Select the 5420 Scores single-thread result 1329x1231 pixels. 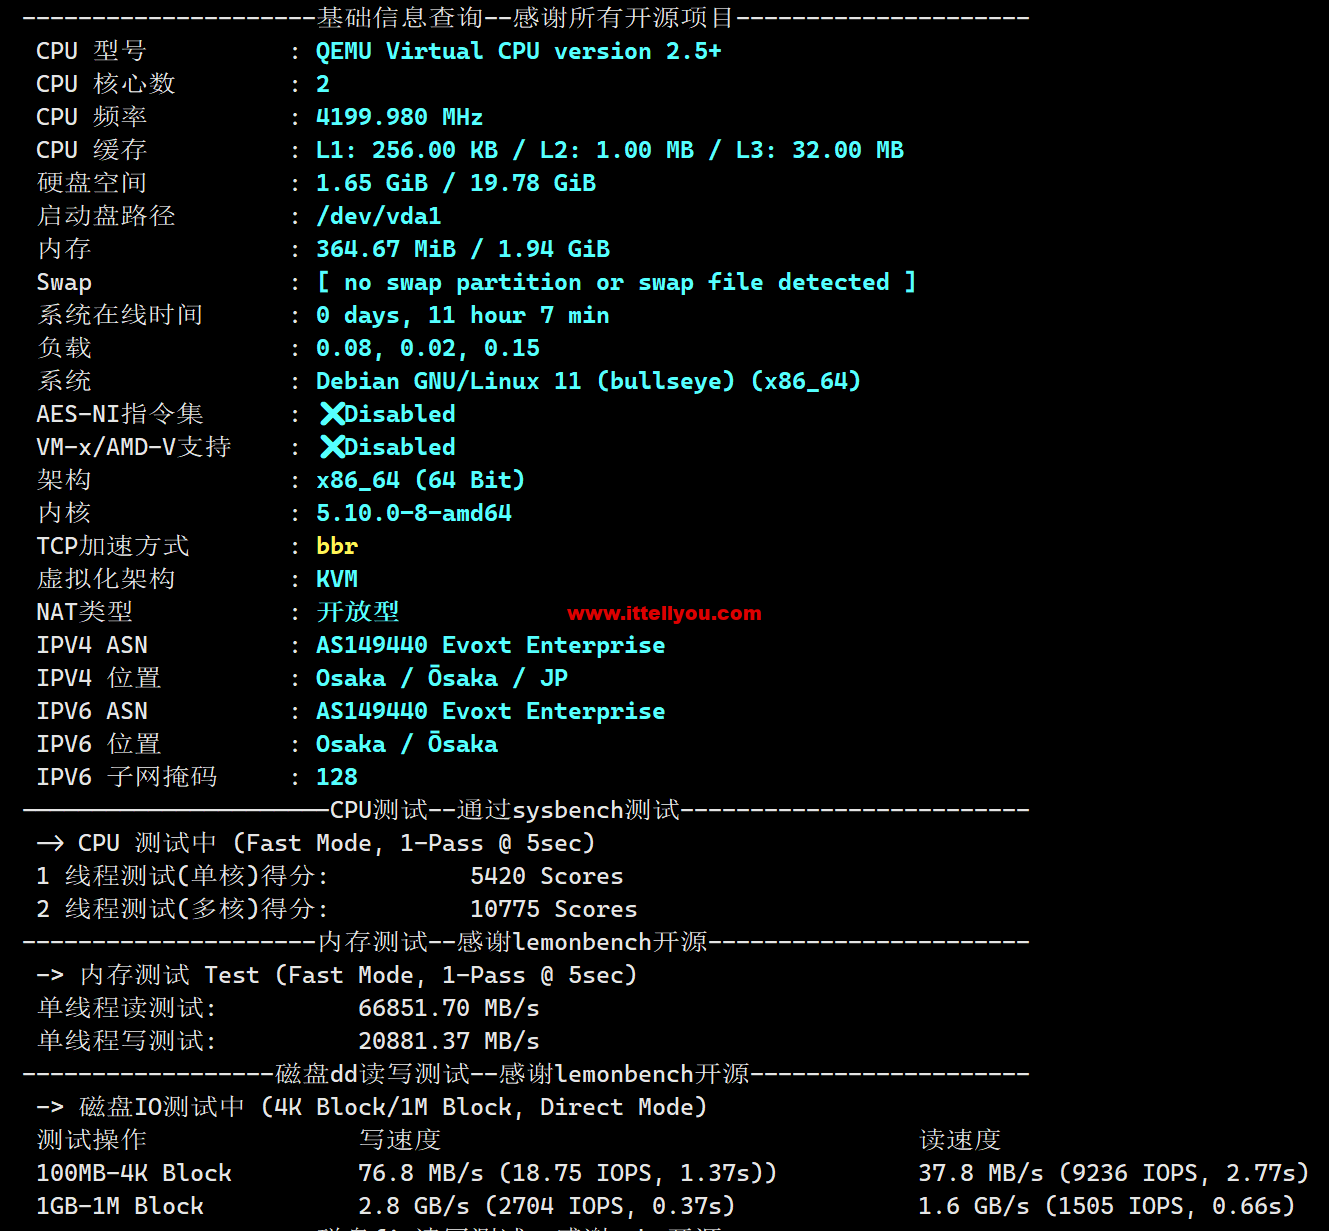click(546, 876)
